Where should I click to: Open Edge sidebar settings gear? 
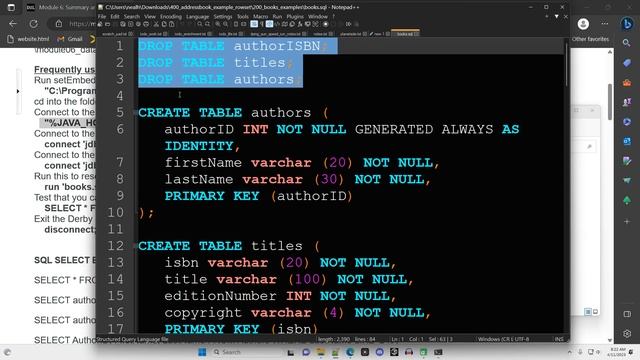(627, 334)
